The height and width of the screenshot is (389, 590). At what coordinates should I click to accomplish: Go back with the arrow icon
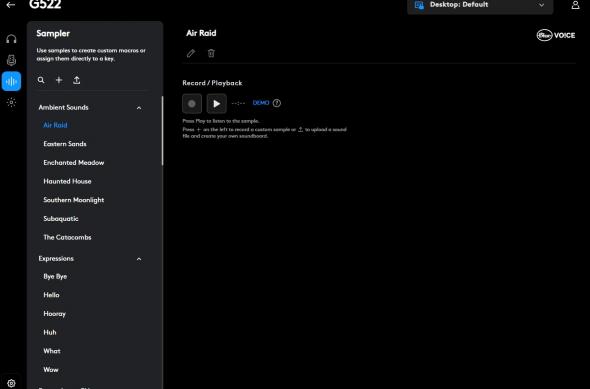[x=11, y=5]
